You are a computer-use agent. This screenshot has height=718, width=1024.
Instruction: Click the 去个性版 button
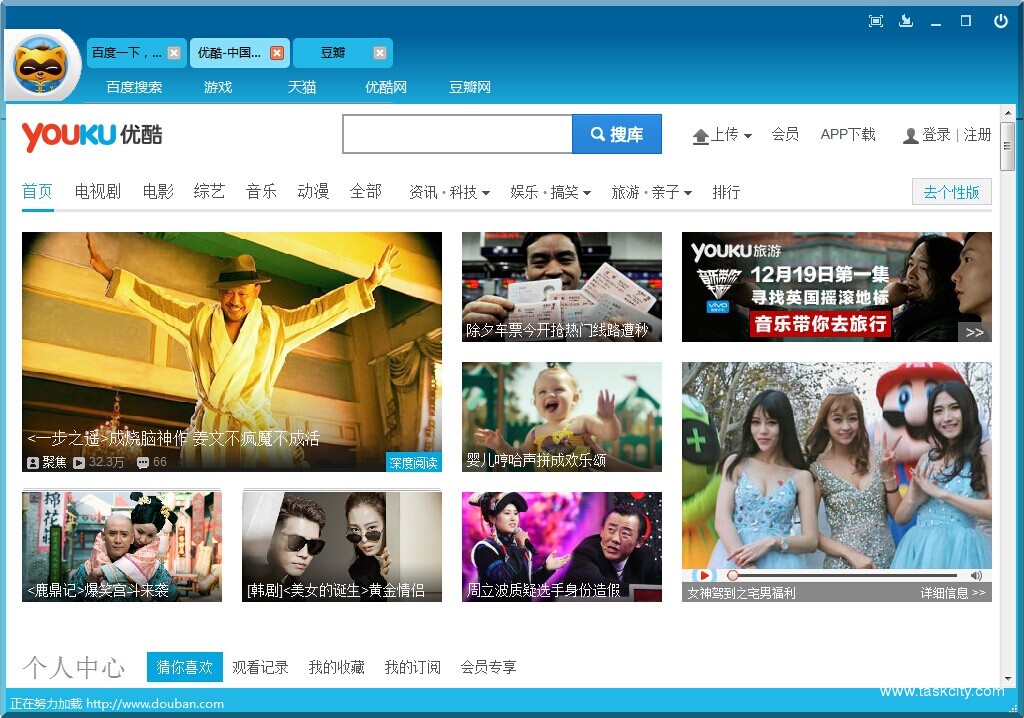point(950,191)
